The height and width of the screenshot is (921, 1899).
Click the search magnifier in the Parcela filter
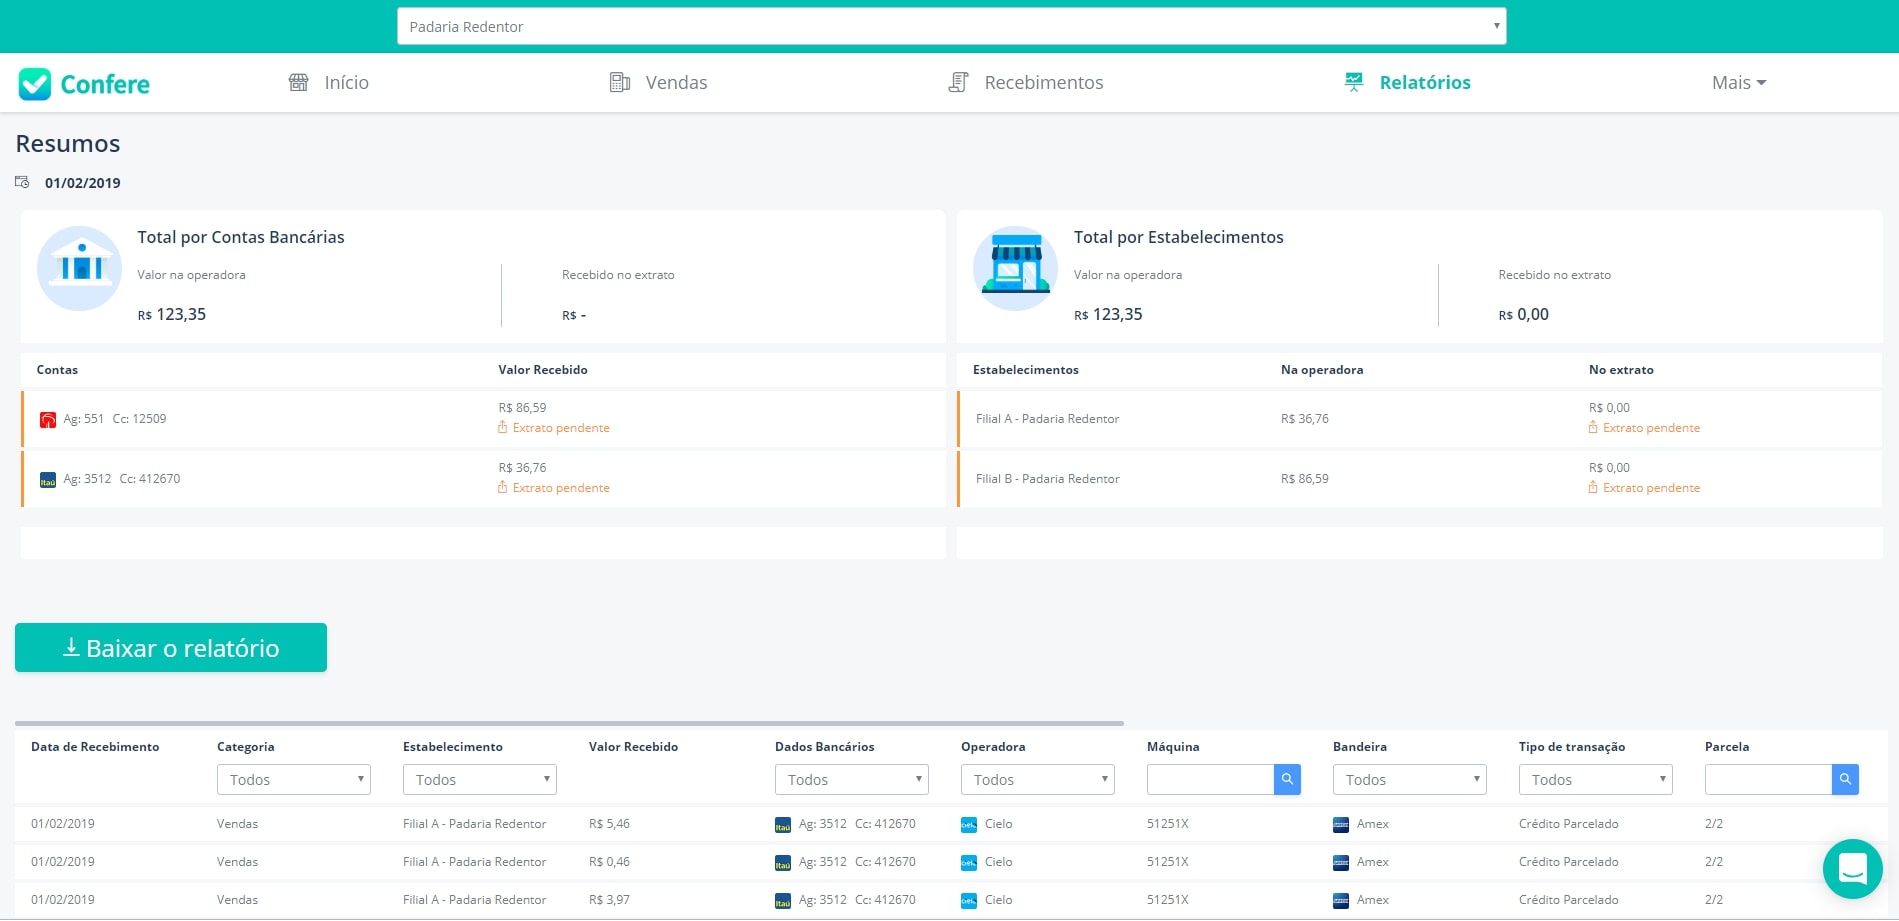(x=1845, y=779)
